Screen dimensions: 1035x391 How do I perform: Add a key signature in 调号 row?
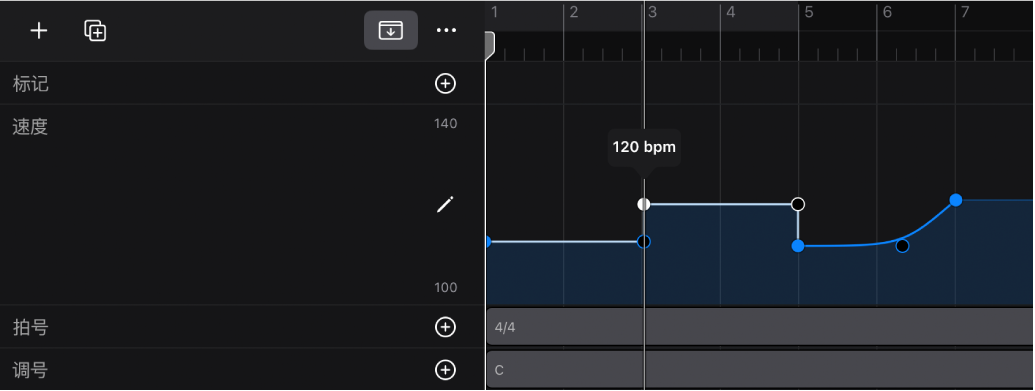click(x=446, y=370)
